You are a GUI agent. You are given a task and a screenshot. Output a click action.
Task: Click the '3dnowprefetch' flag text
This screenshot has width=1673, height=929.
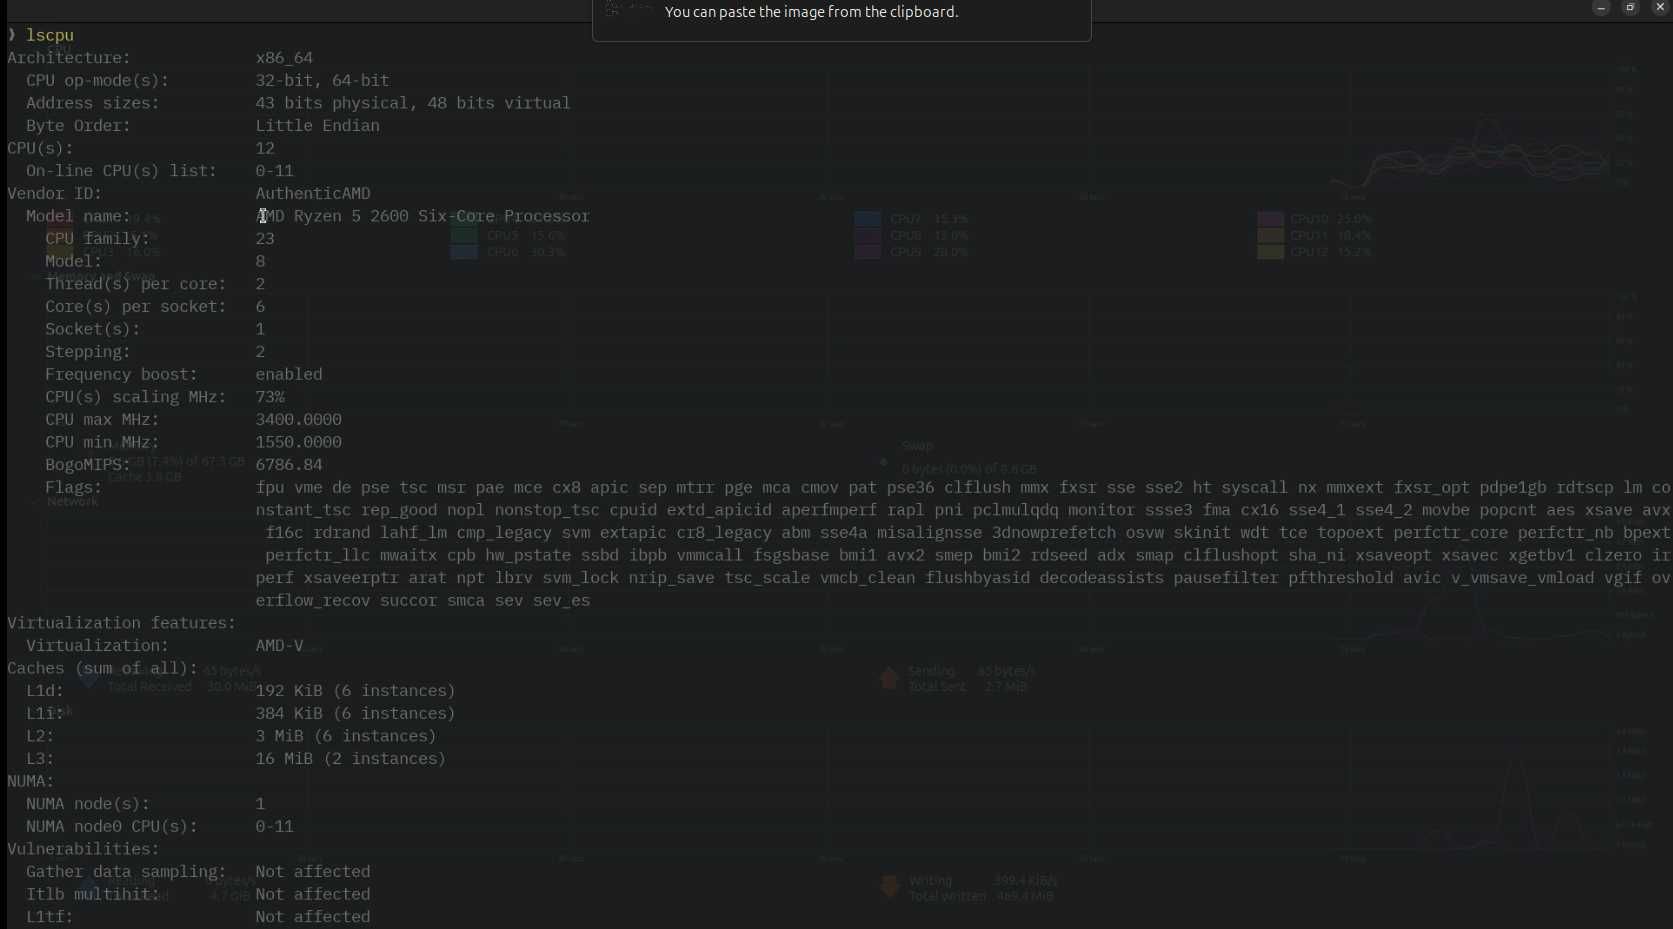pyautogui.click(x=1054, y=533)
